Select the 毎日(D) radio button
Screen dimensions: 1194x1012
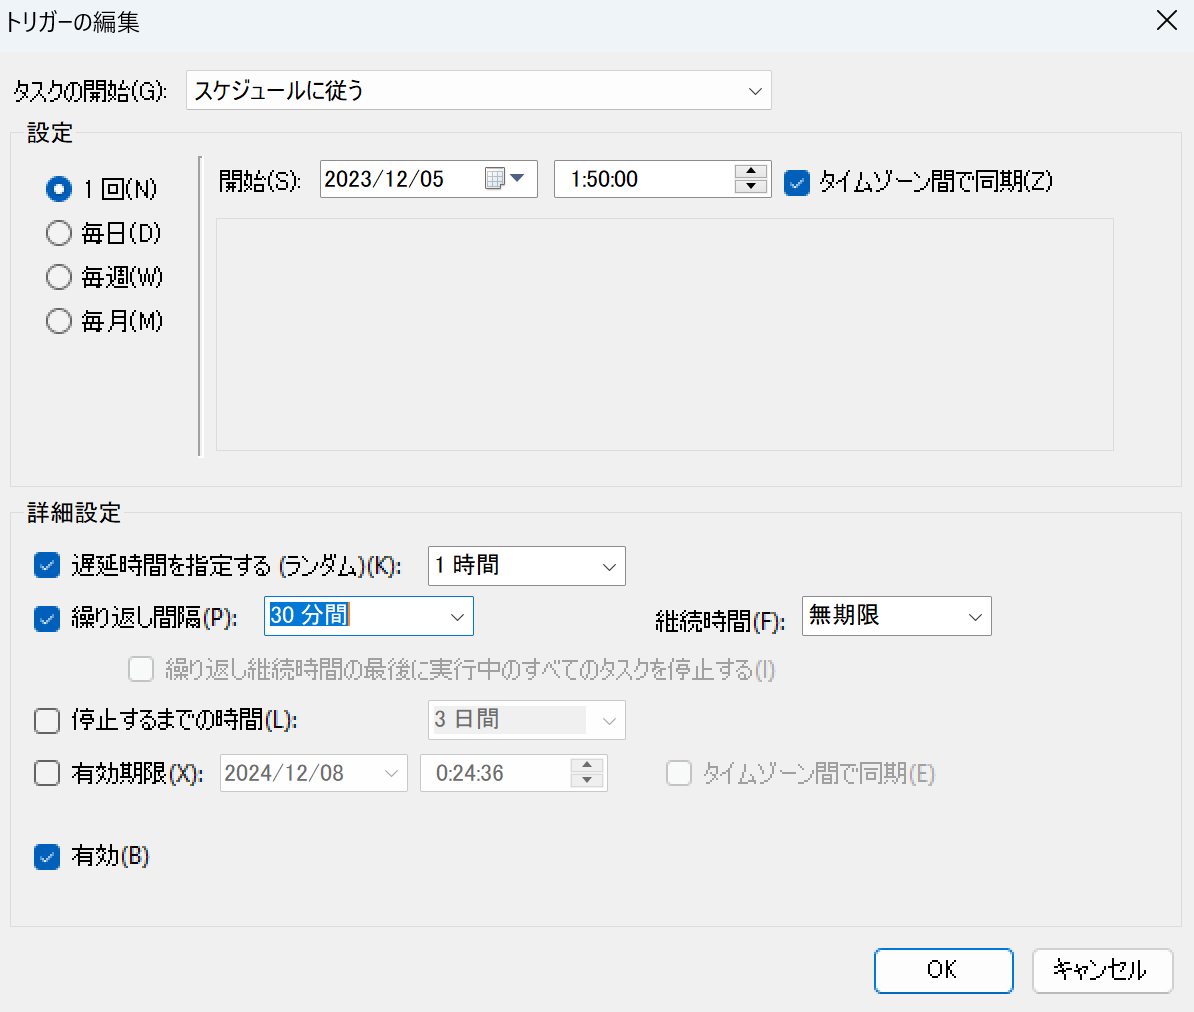(59, 233)
